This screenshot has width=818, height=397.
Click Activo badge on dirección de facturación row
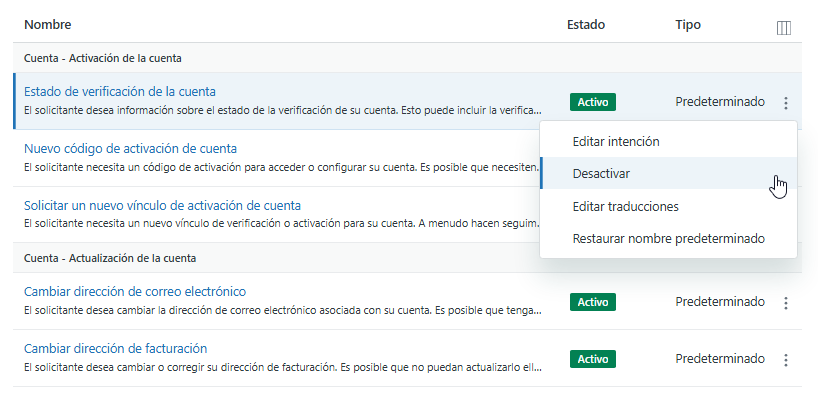(x=593, y=359)
